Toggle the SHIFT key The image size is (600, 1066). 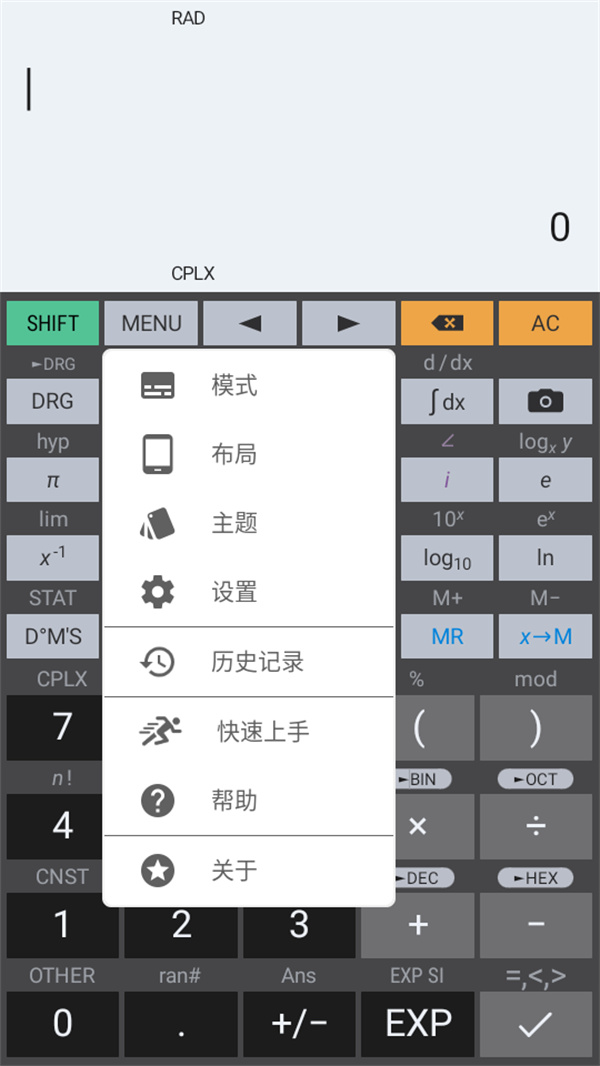pos(52,323)
